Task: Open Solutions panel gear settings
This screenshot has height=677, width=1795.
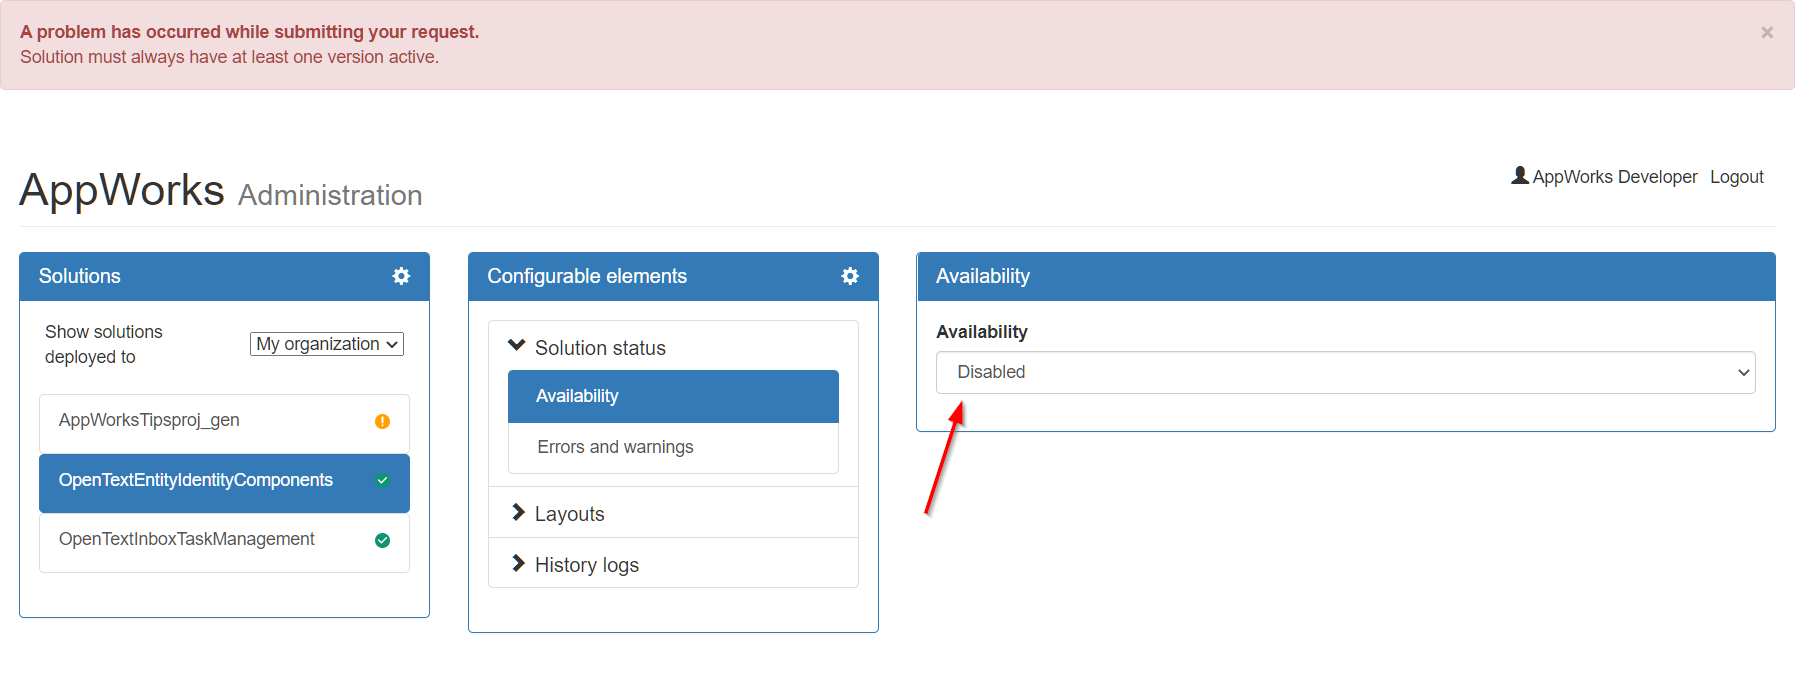Action: pyautogui.click(x=401, y=276)
